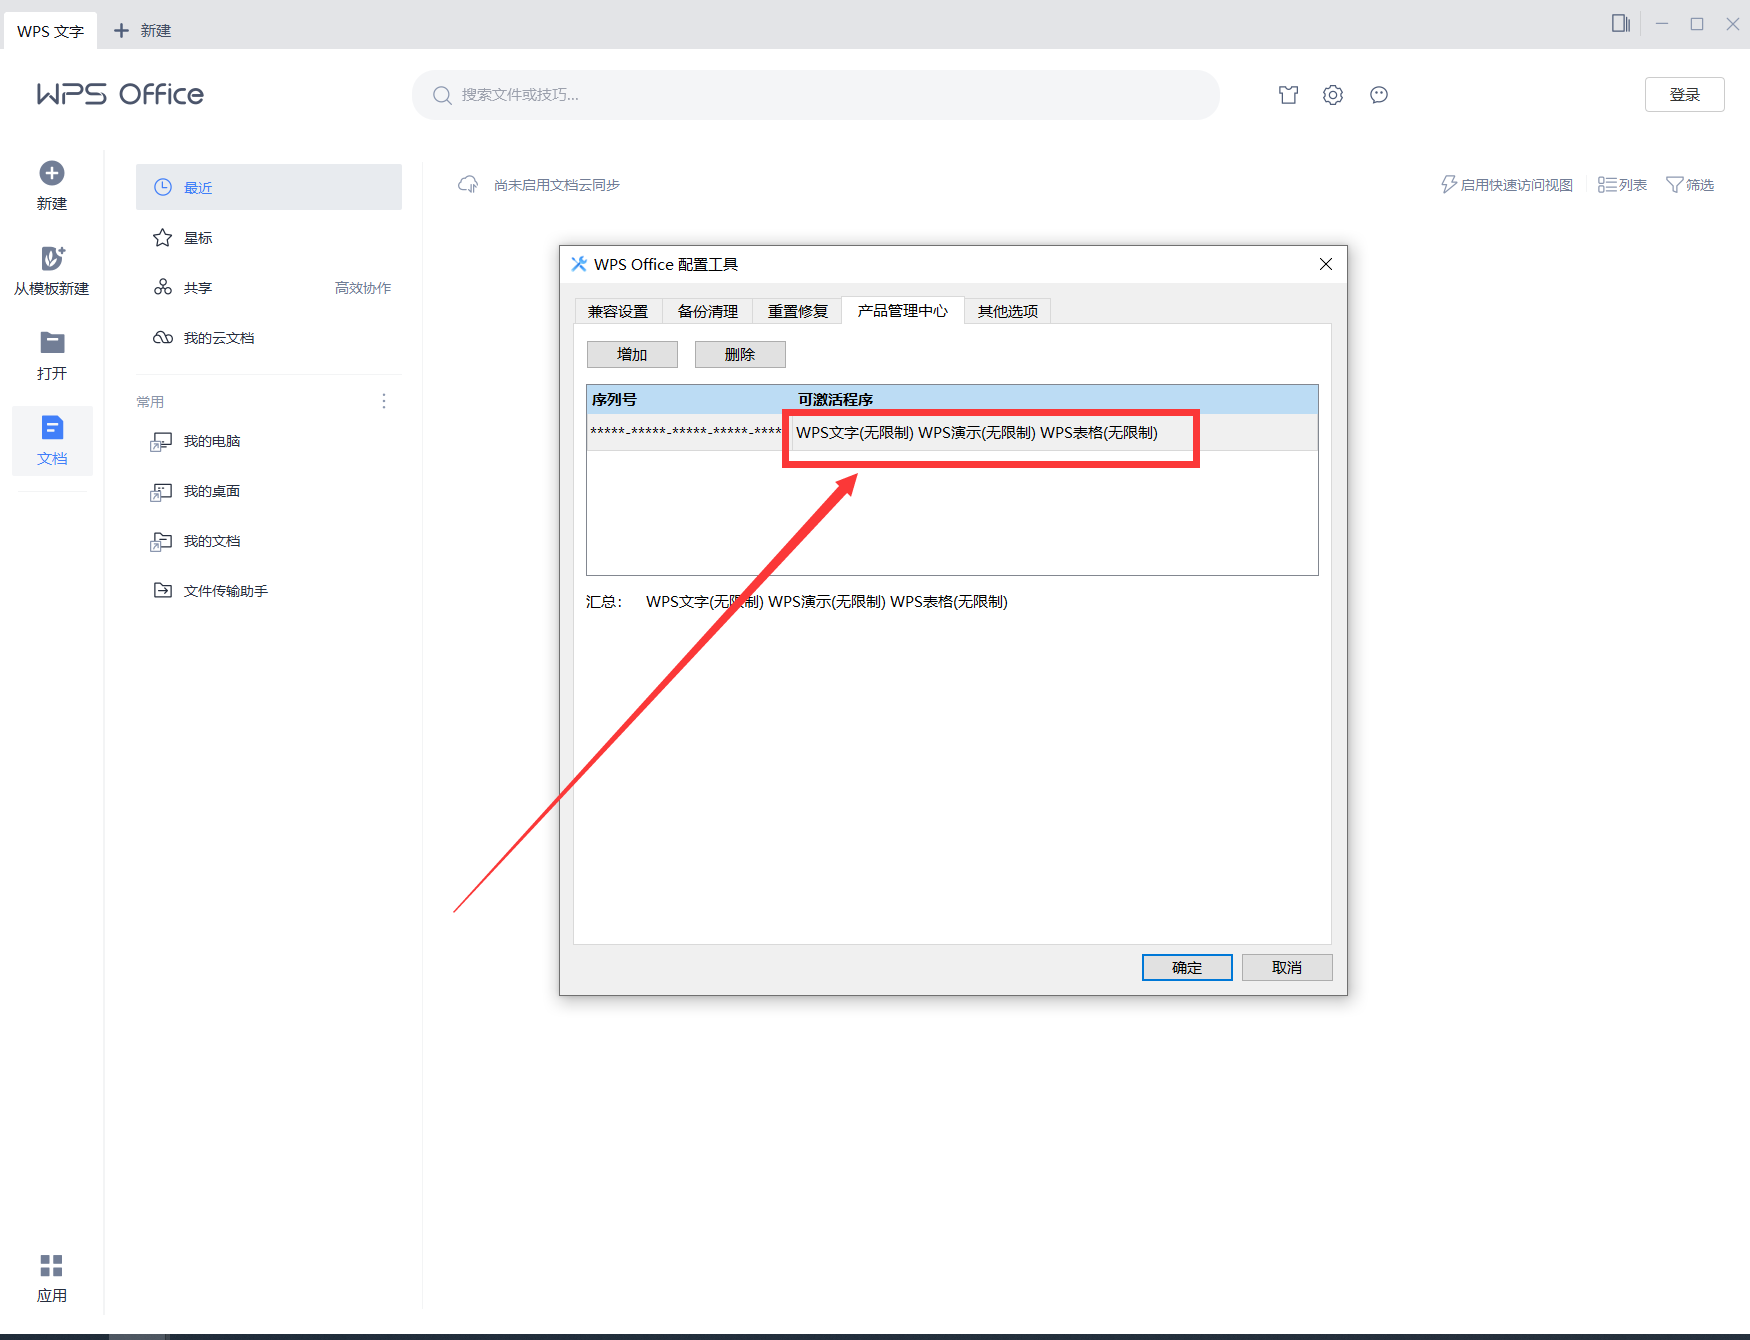Select the WPS 文字 window tab
1750x1340 pixels.
point(50,31)
